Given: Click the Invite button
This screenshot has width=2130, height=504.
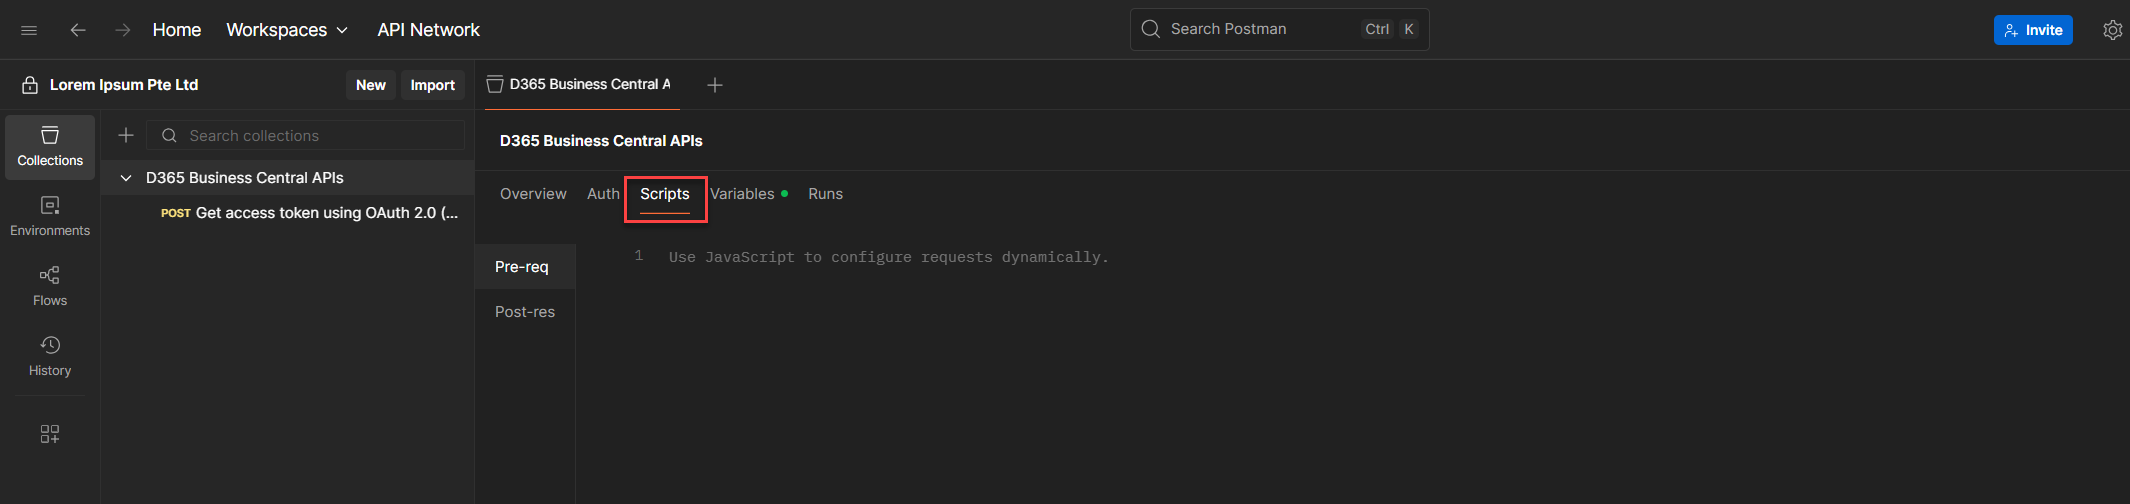Looking at the screenshot, I should (2033, 30).
